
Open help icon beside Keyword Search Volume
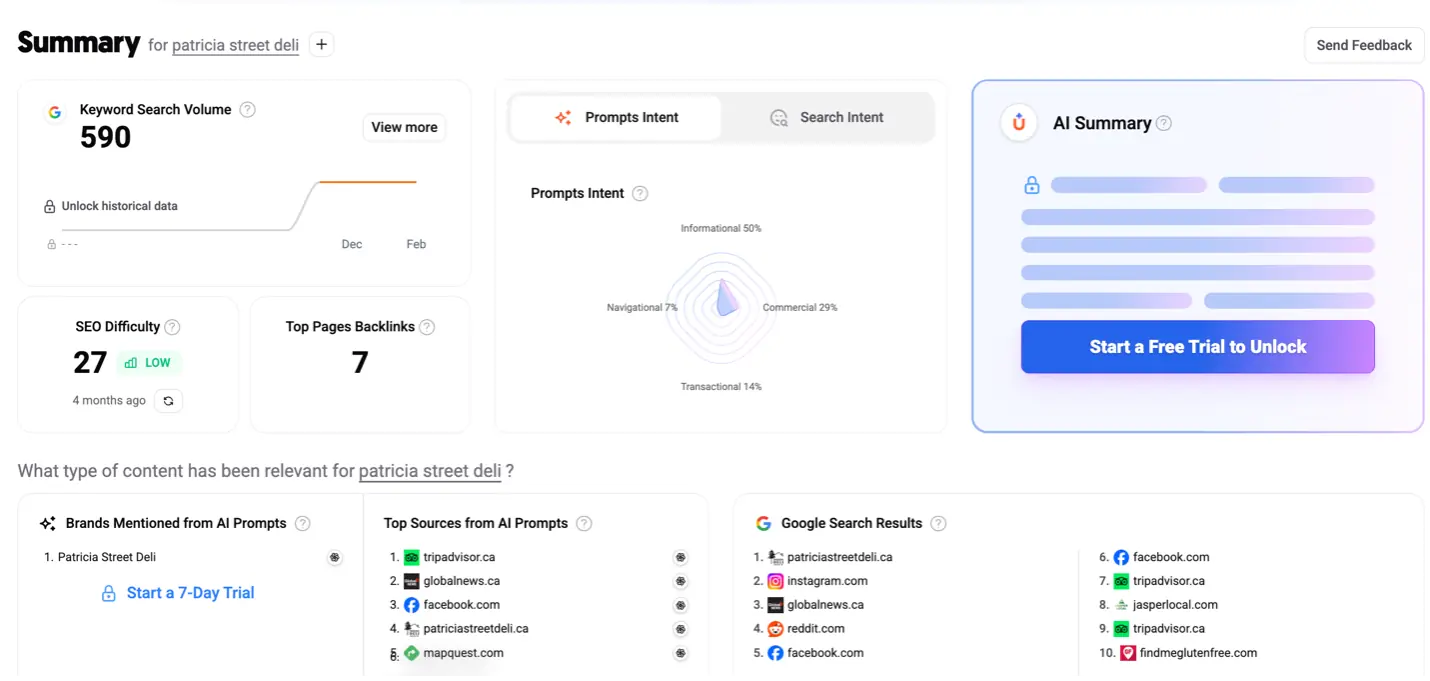tap(248, 110)
